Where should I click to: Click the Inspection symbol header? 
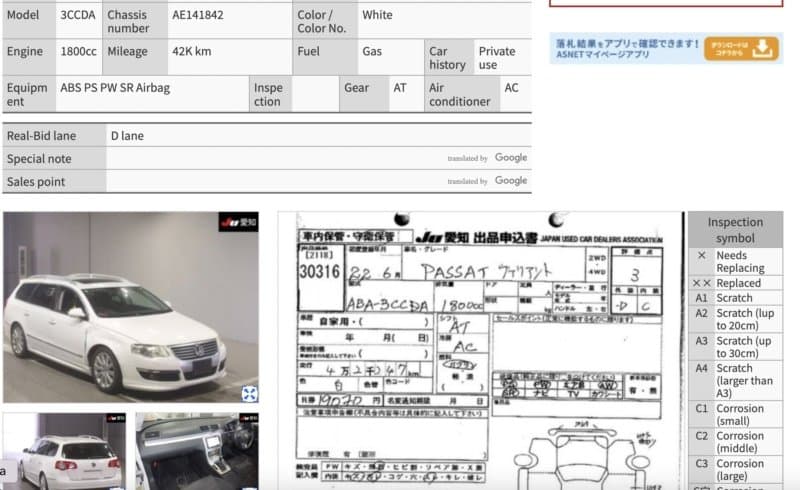tap(735, 230)
